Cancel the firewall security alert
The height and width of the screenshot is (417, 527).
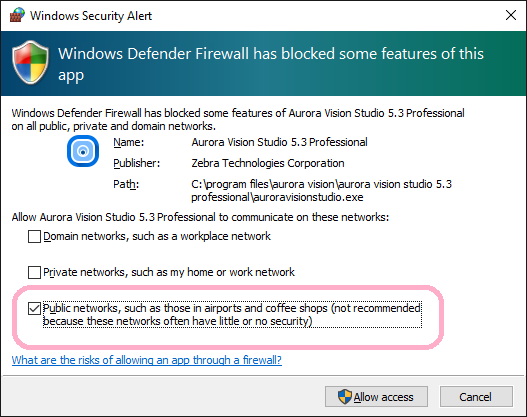point(476,397)
